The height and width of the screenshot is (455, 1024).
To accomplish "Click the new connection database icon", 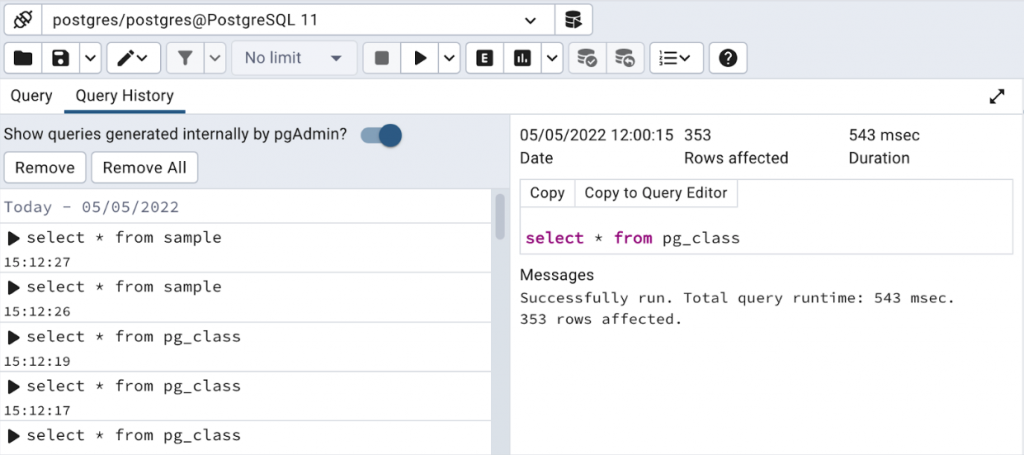I will click(x=573, y=19).
